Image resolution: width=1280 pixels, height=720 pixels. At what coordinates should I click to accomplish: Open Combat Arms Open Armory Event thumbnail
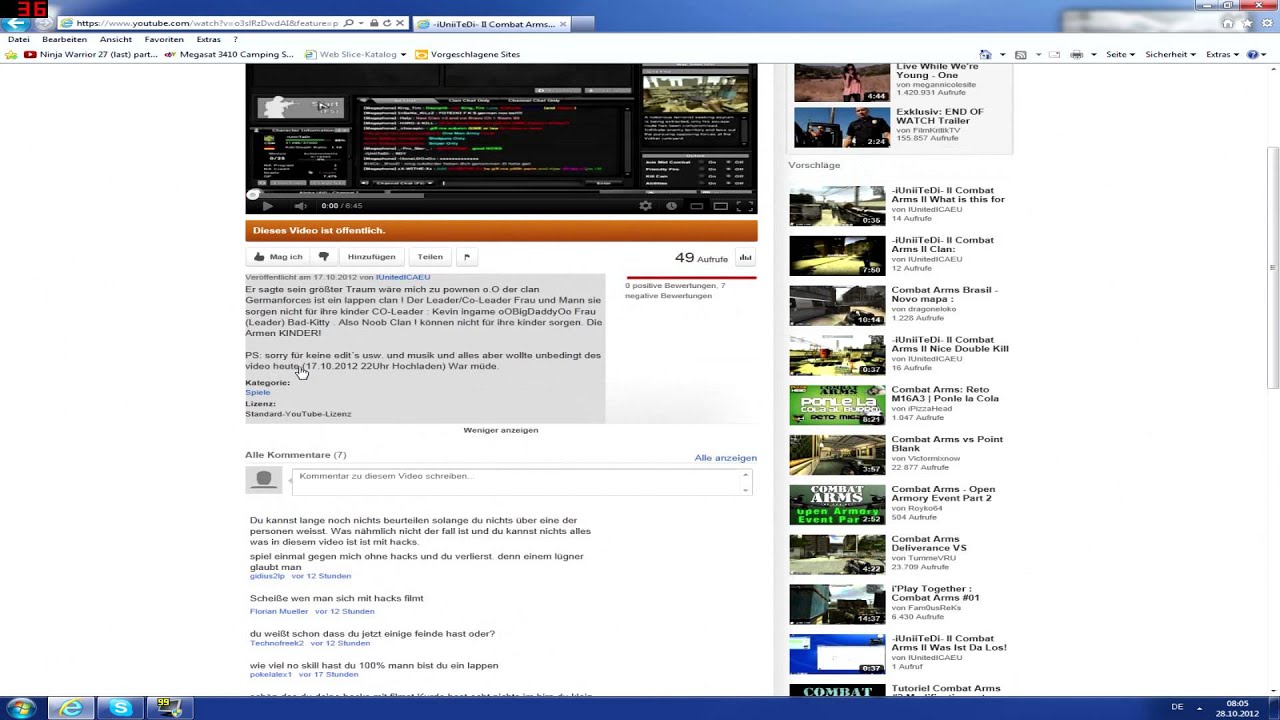837,505
